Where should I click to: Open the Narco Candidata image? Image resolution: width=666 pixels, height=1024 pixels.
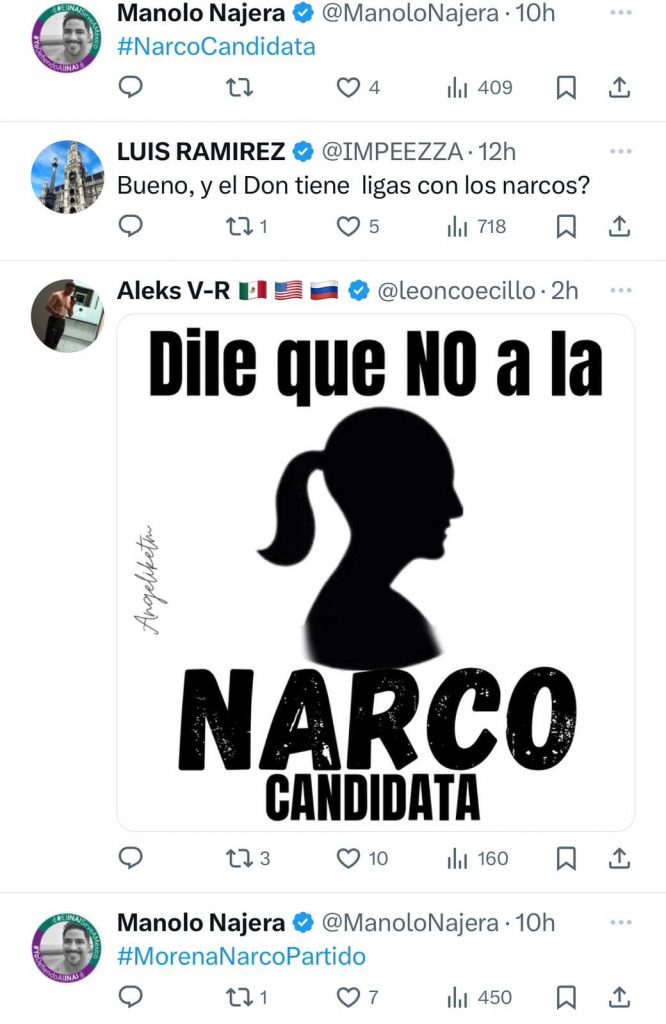click(x=375, y=573)
